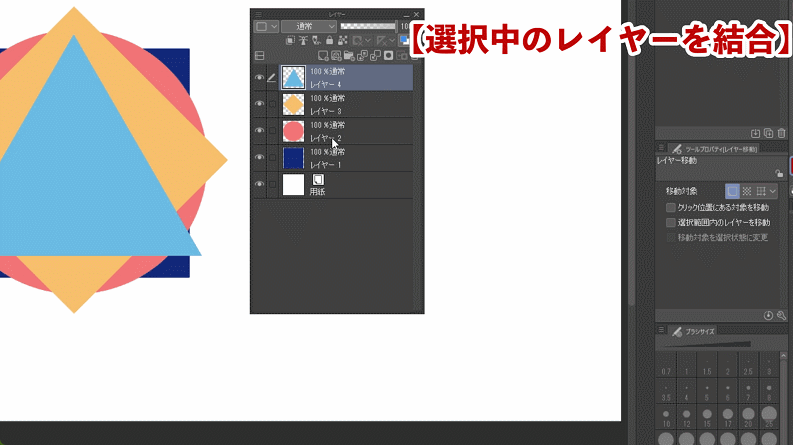This screenshot has height=445, width=793.
Task: Click merge with lower layer icon
Action: (375, 56)
